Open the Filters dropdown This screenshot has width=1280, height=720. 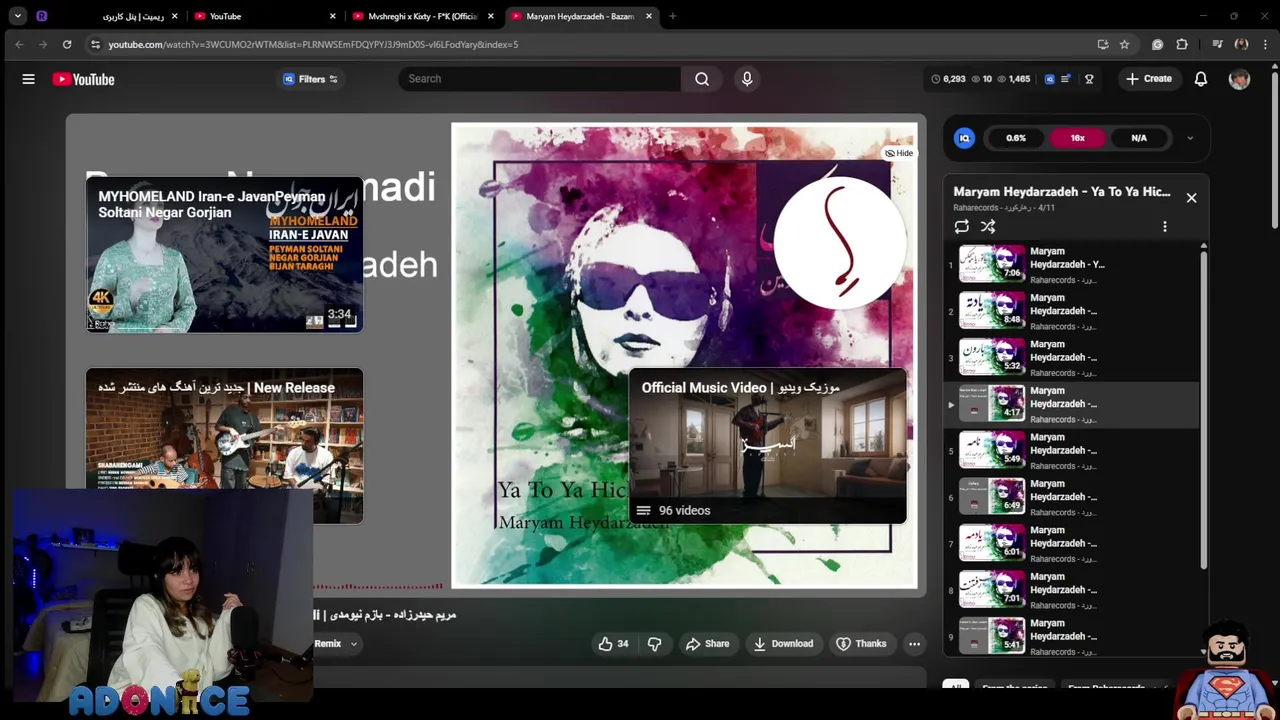click(310, 79)
